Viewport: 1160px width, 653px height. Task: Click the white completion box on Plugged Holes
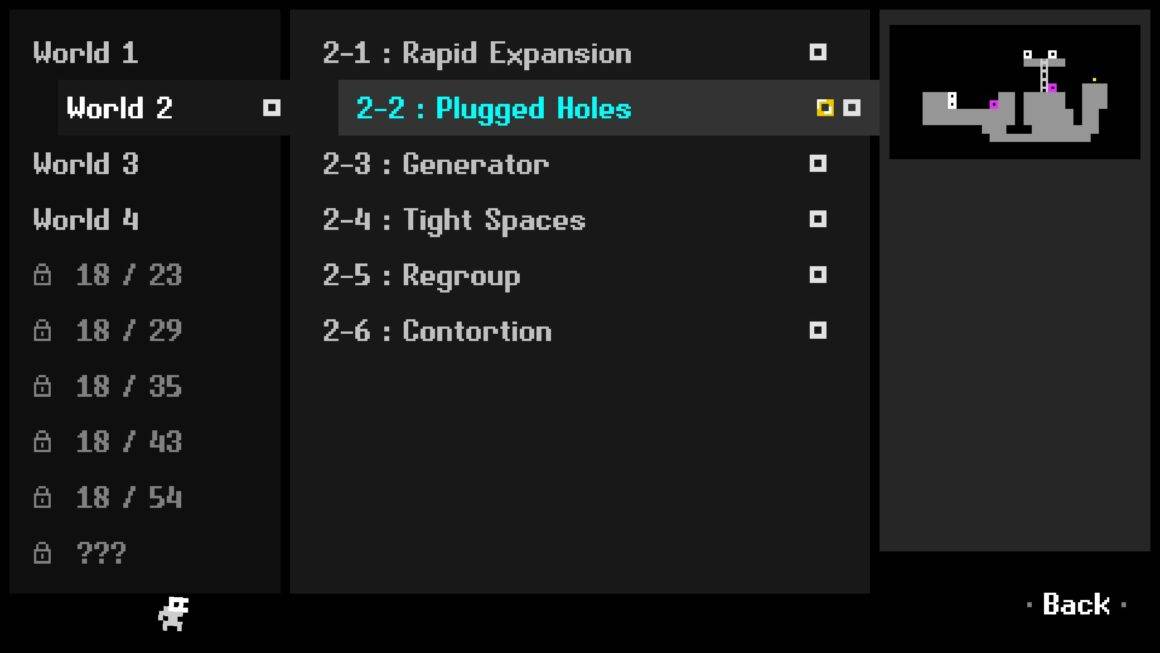click(852, 108)
